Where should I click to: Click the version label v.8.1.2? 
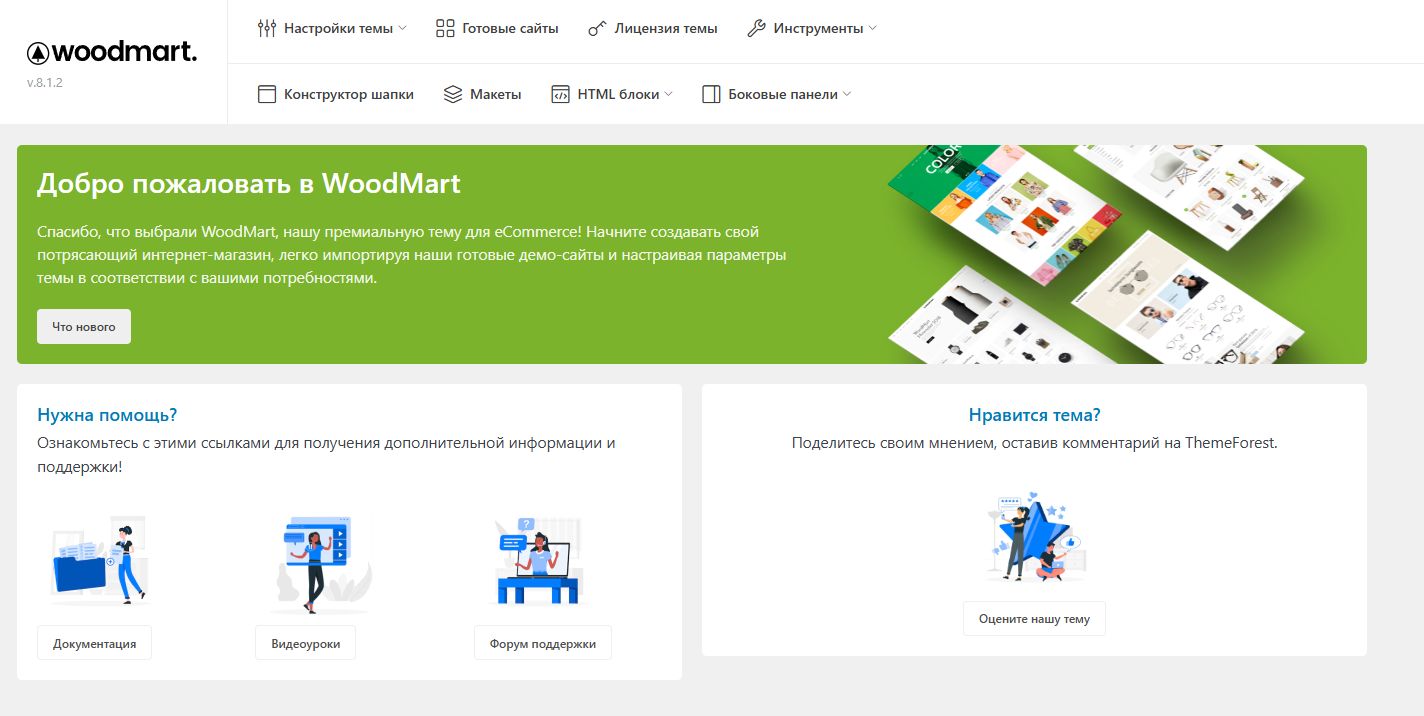(45, 82)
